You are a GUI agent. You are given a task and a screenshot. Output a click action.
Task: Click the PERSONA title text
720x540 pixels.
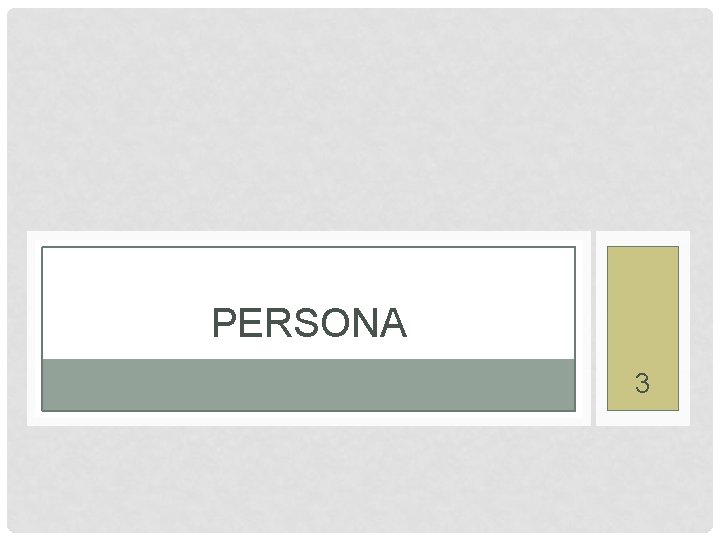click(309, 323)
